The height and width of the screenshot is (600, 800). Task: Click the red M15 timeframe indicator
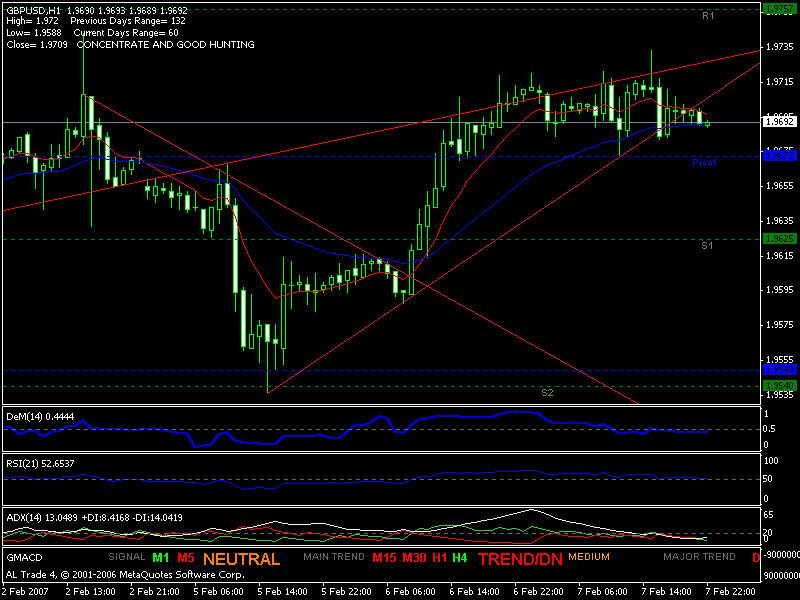384,558
